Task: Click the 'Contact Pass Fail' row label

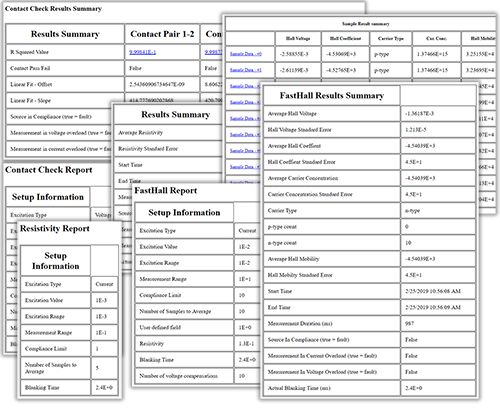Action: coord(30,68)
